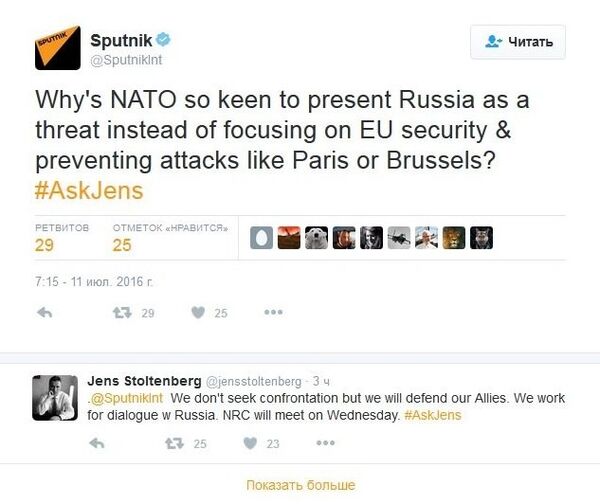Like the Sputnik tweet showing 25
600x504 pixels.
(198, 313)
